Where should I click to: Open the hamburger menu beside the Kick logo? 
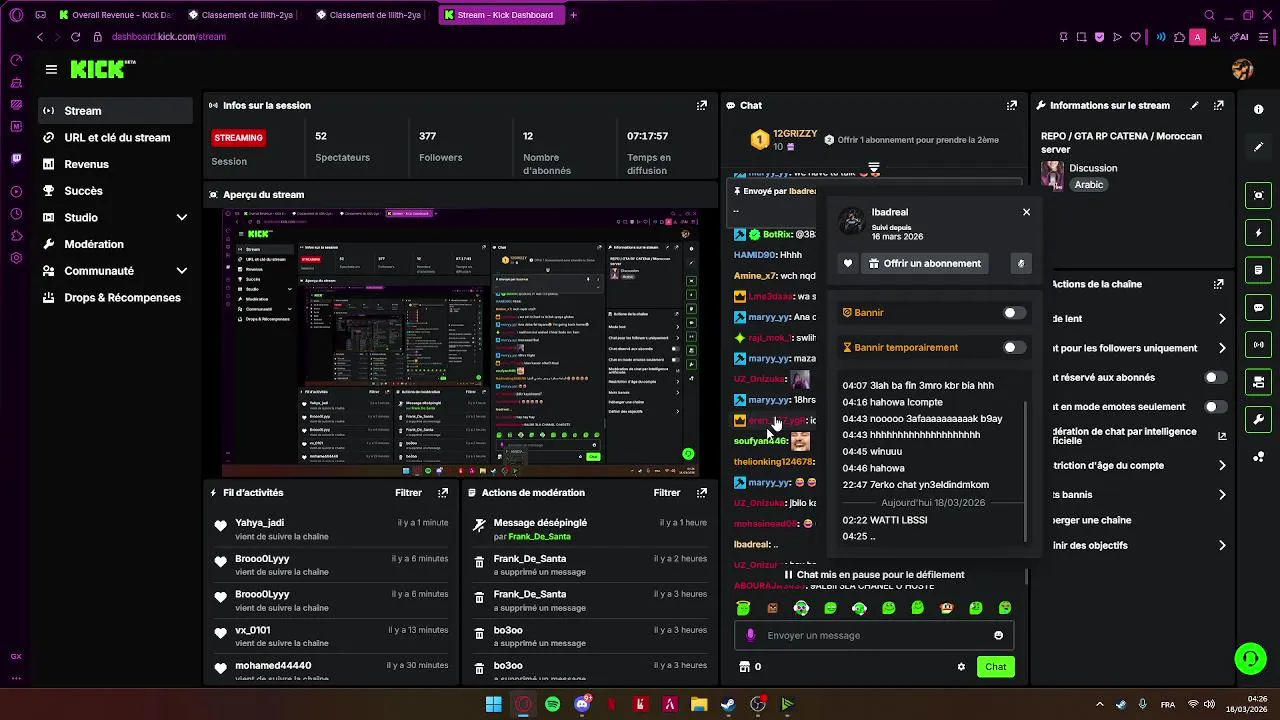51,69
